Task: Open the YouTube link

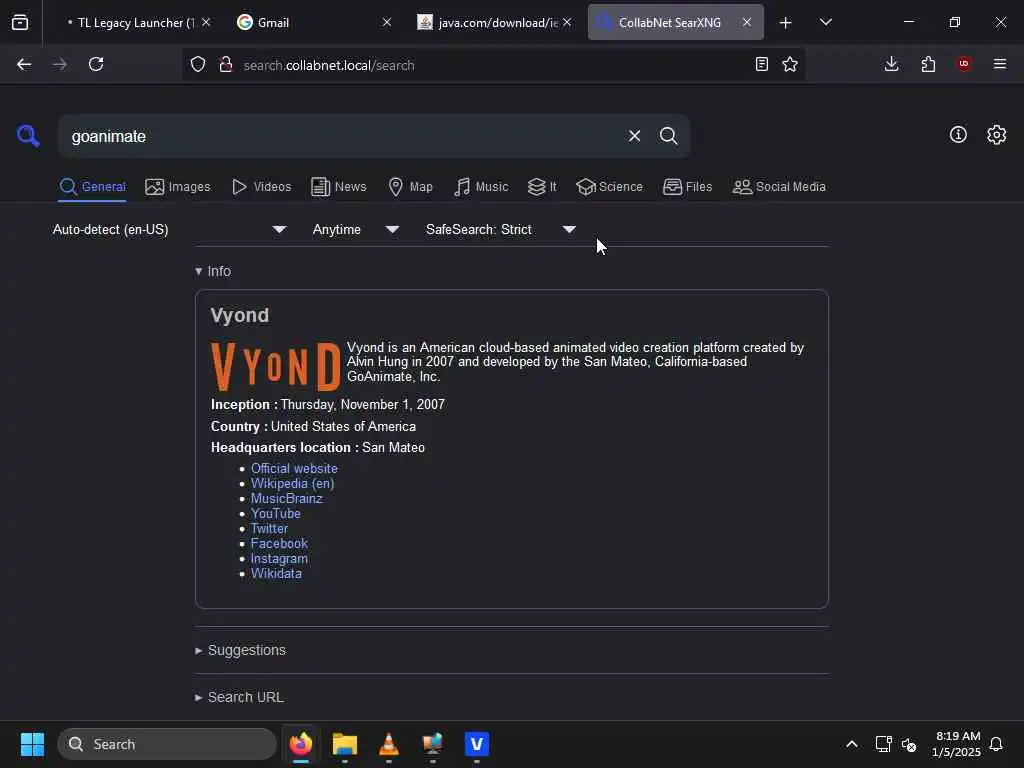Action: pos(276,513)
